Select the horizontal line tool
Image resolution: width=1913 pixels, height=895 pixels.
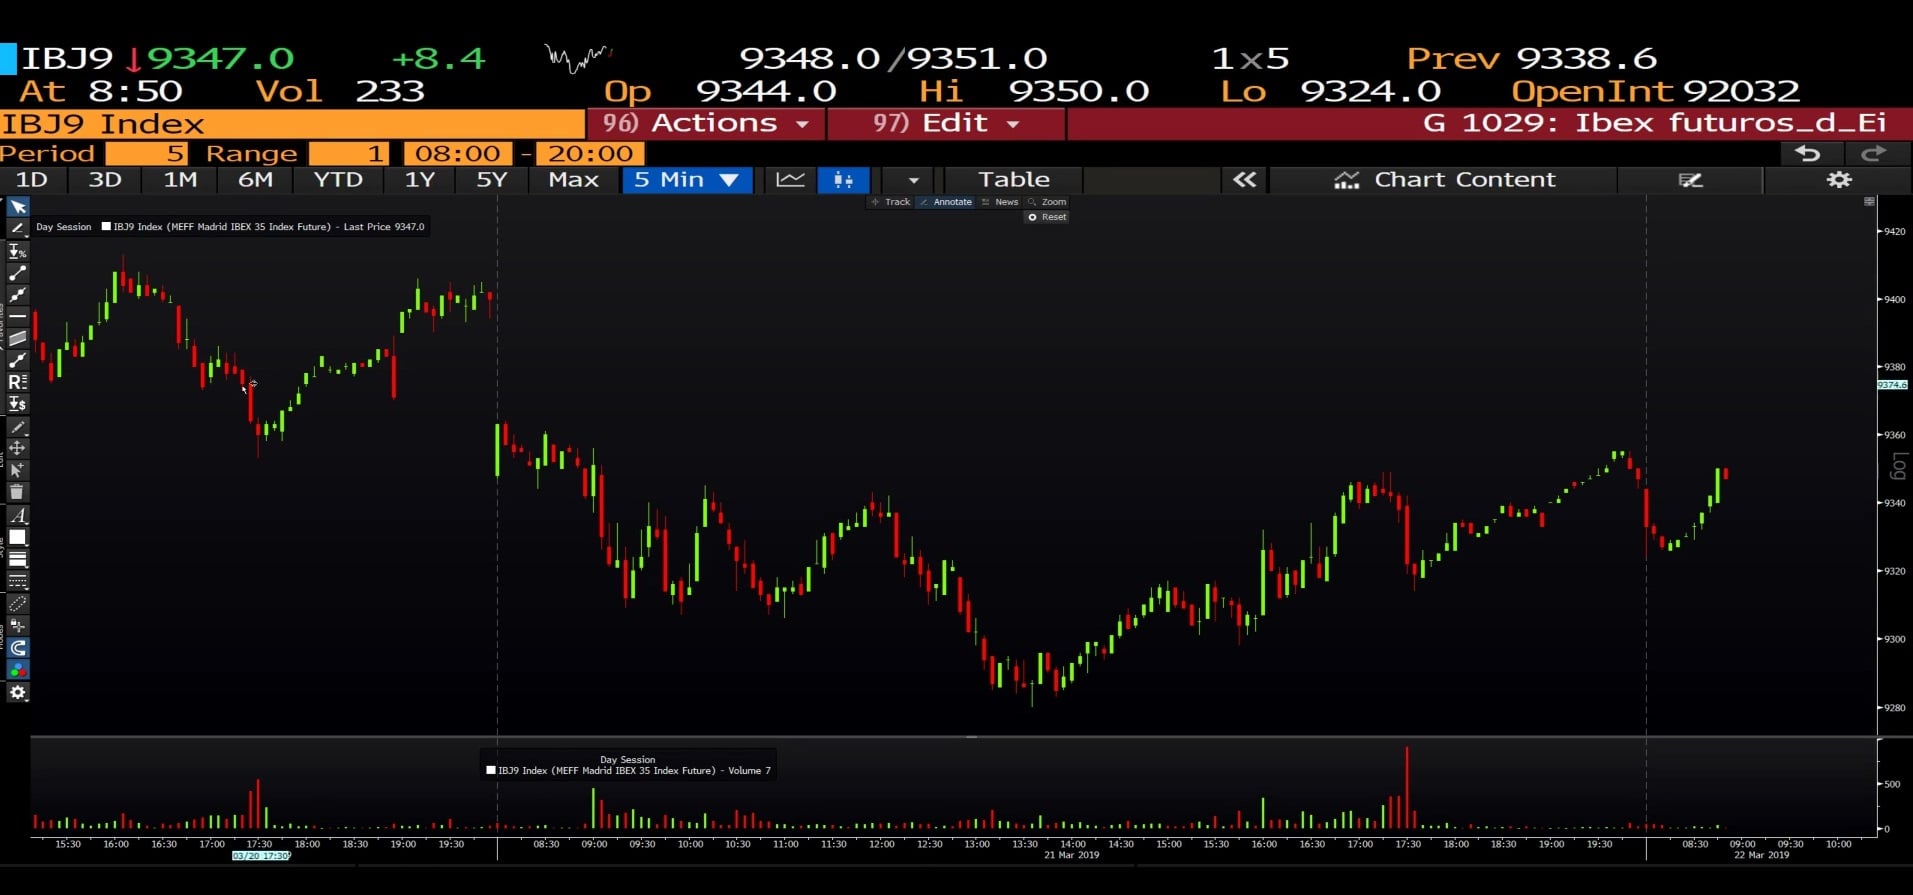pos(18,316)
